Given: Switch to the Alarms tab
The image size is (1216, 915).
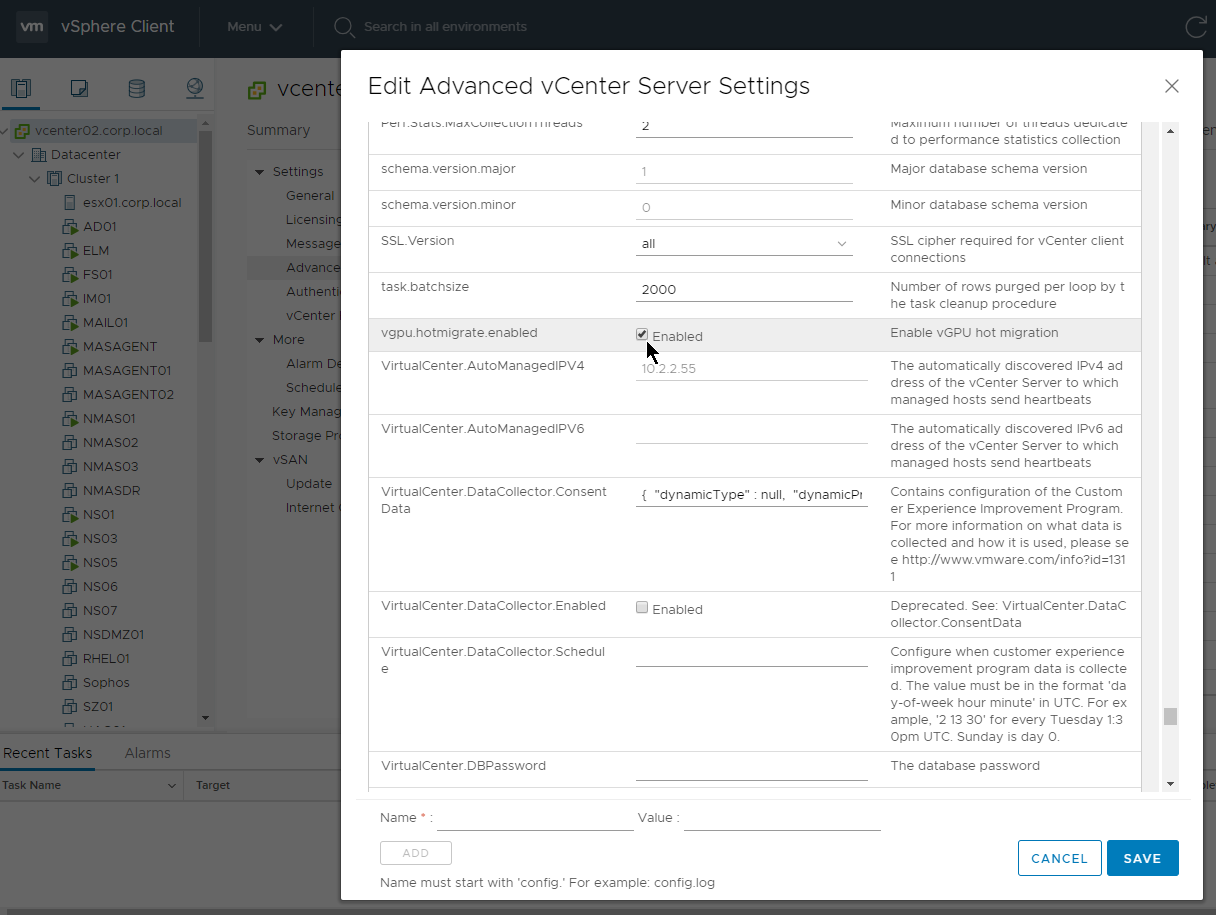Looking at the screenshot, I should point(147,753).
